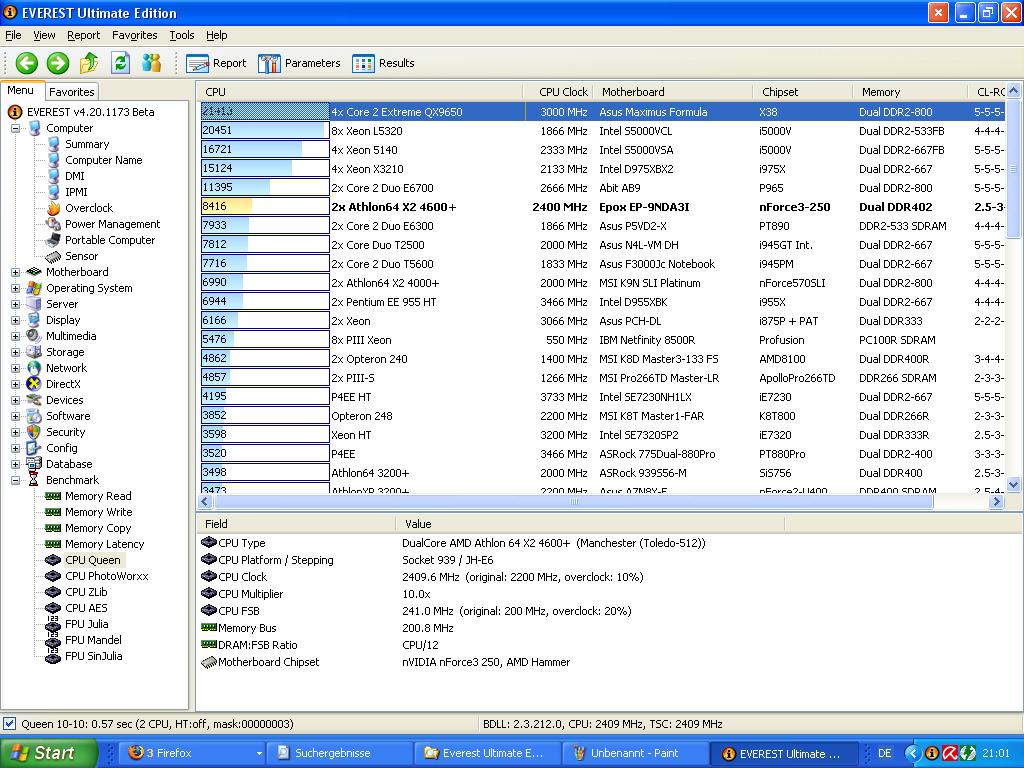This screenshot has width=1024, height=768.
Task: Select the 2x Athlon64 X2 4600+ result row
Action: 601,207
